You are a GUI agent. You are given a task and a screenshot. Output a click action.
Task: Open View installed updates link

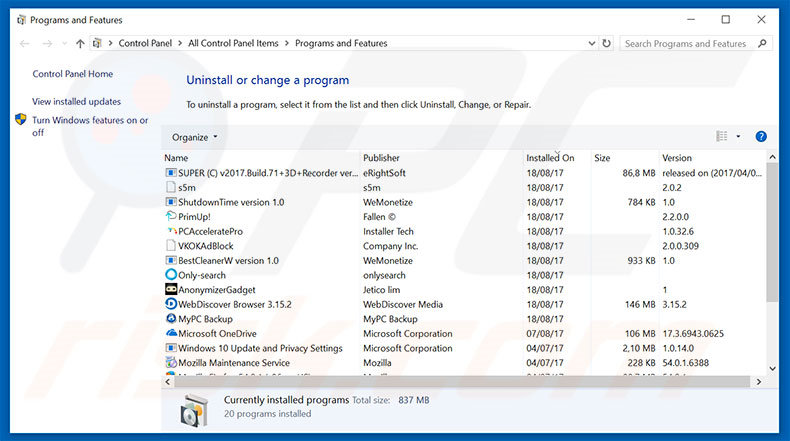77,101
